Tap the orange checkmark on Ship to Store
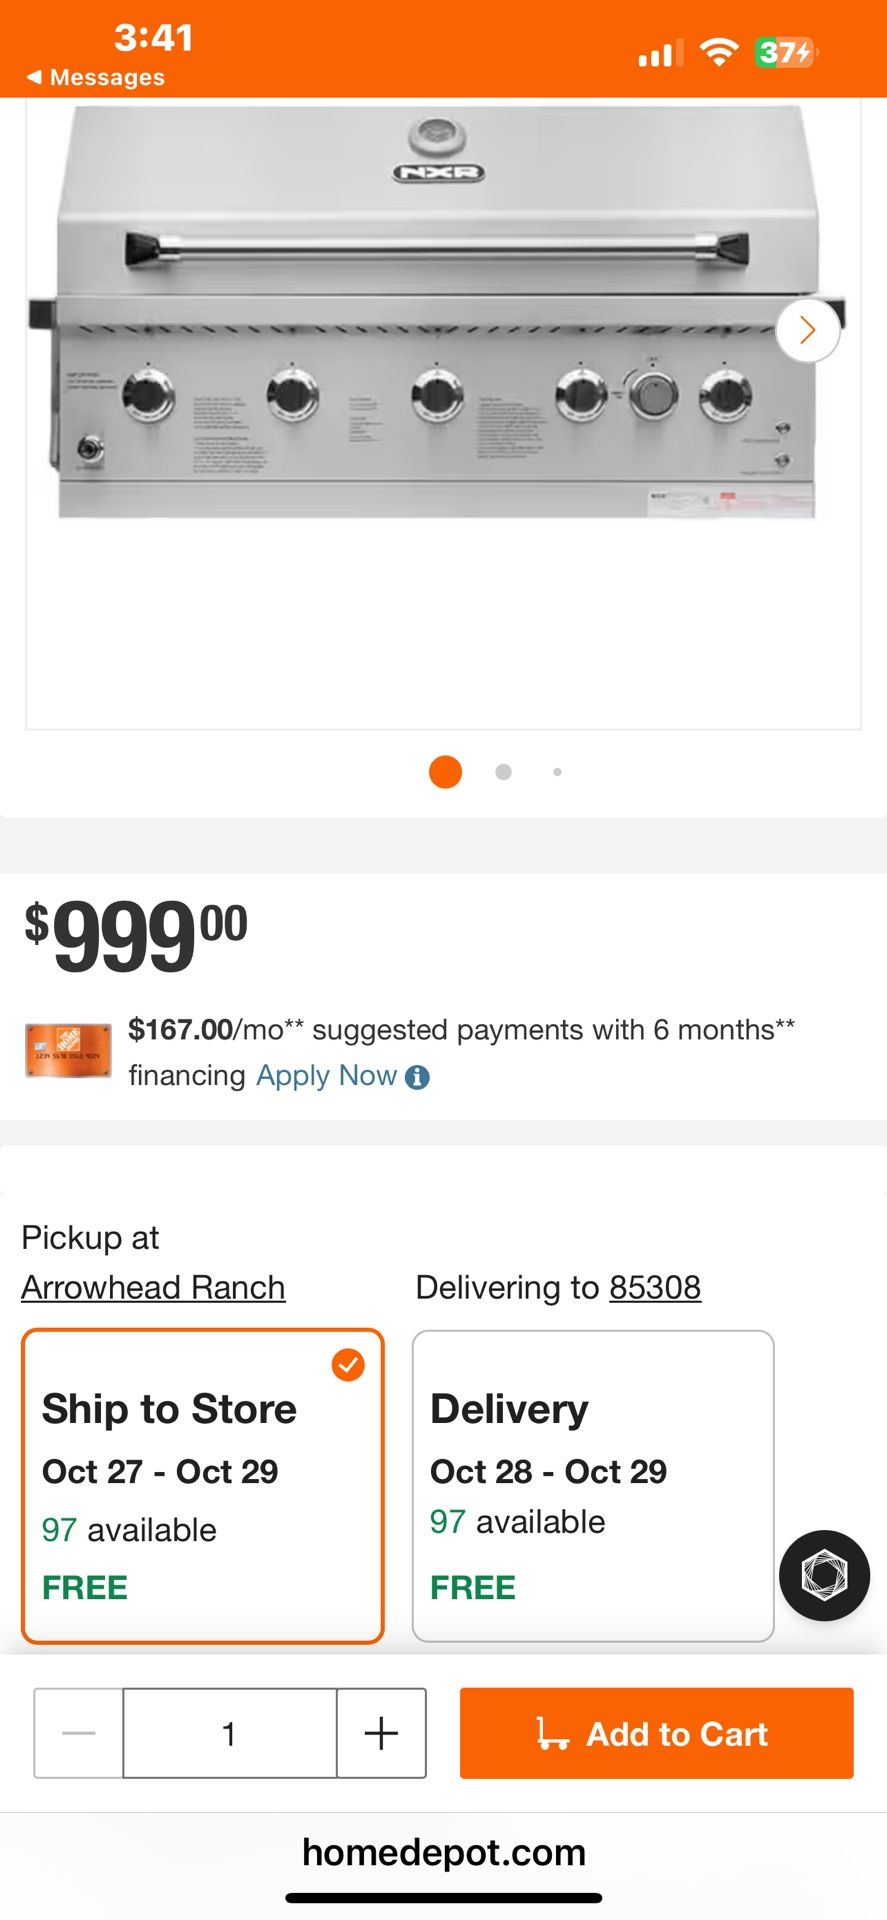 coord(348,1364)
